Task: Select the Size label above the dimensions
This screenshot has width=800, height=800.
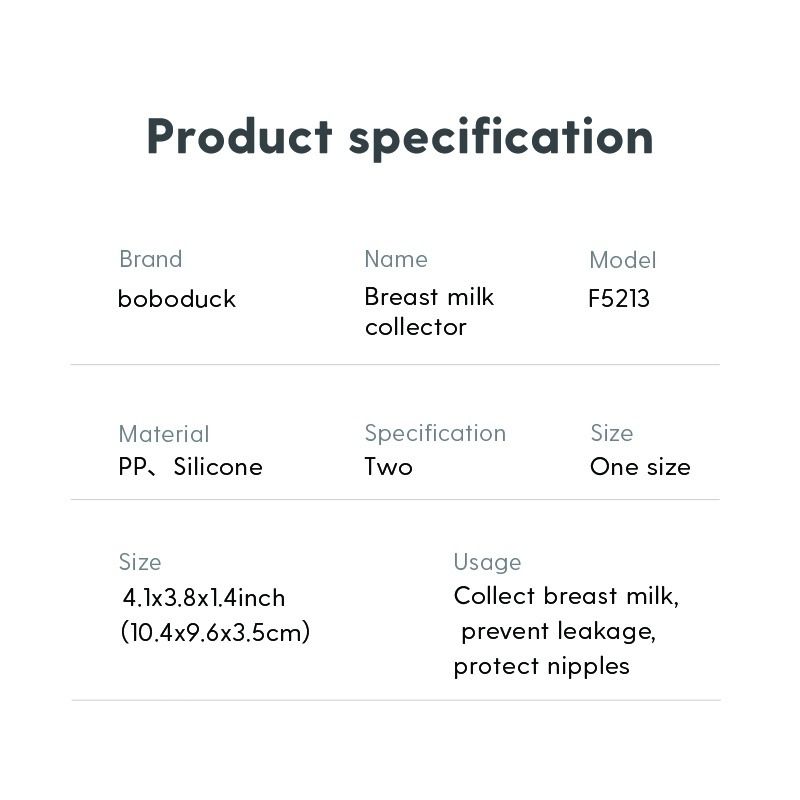Action: click(140, 562)
